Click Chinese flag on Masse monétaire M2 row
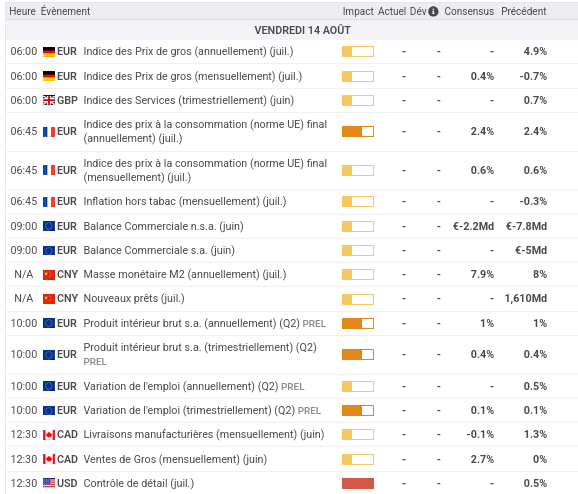This screenshot has width=578, height=494. coord(49,275)
